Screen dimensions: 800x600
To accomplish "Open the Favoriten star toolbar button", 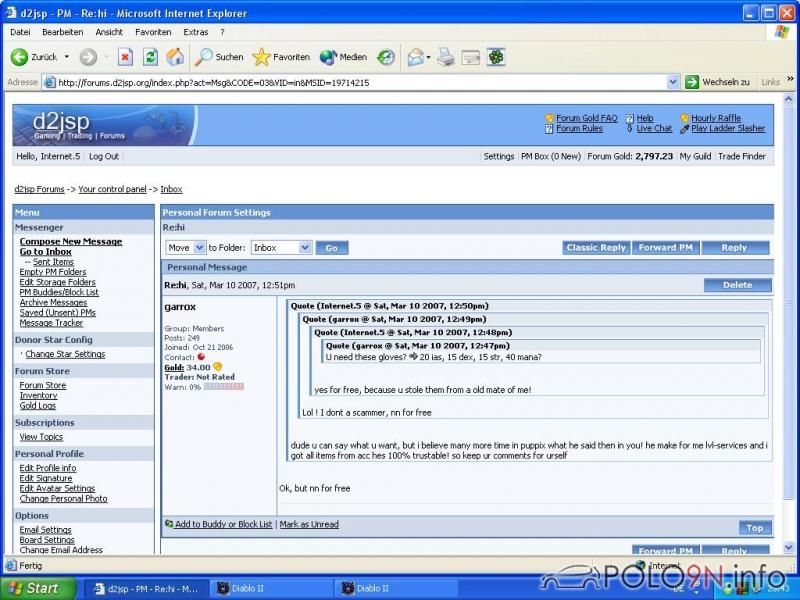I will click(x=280, y=57).
